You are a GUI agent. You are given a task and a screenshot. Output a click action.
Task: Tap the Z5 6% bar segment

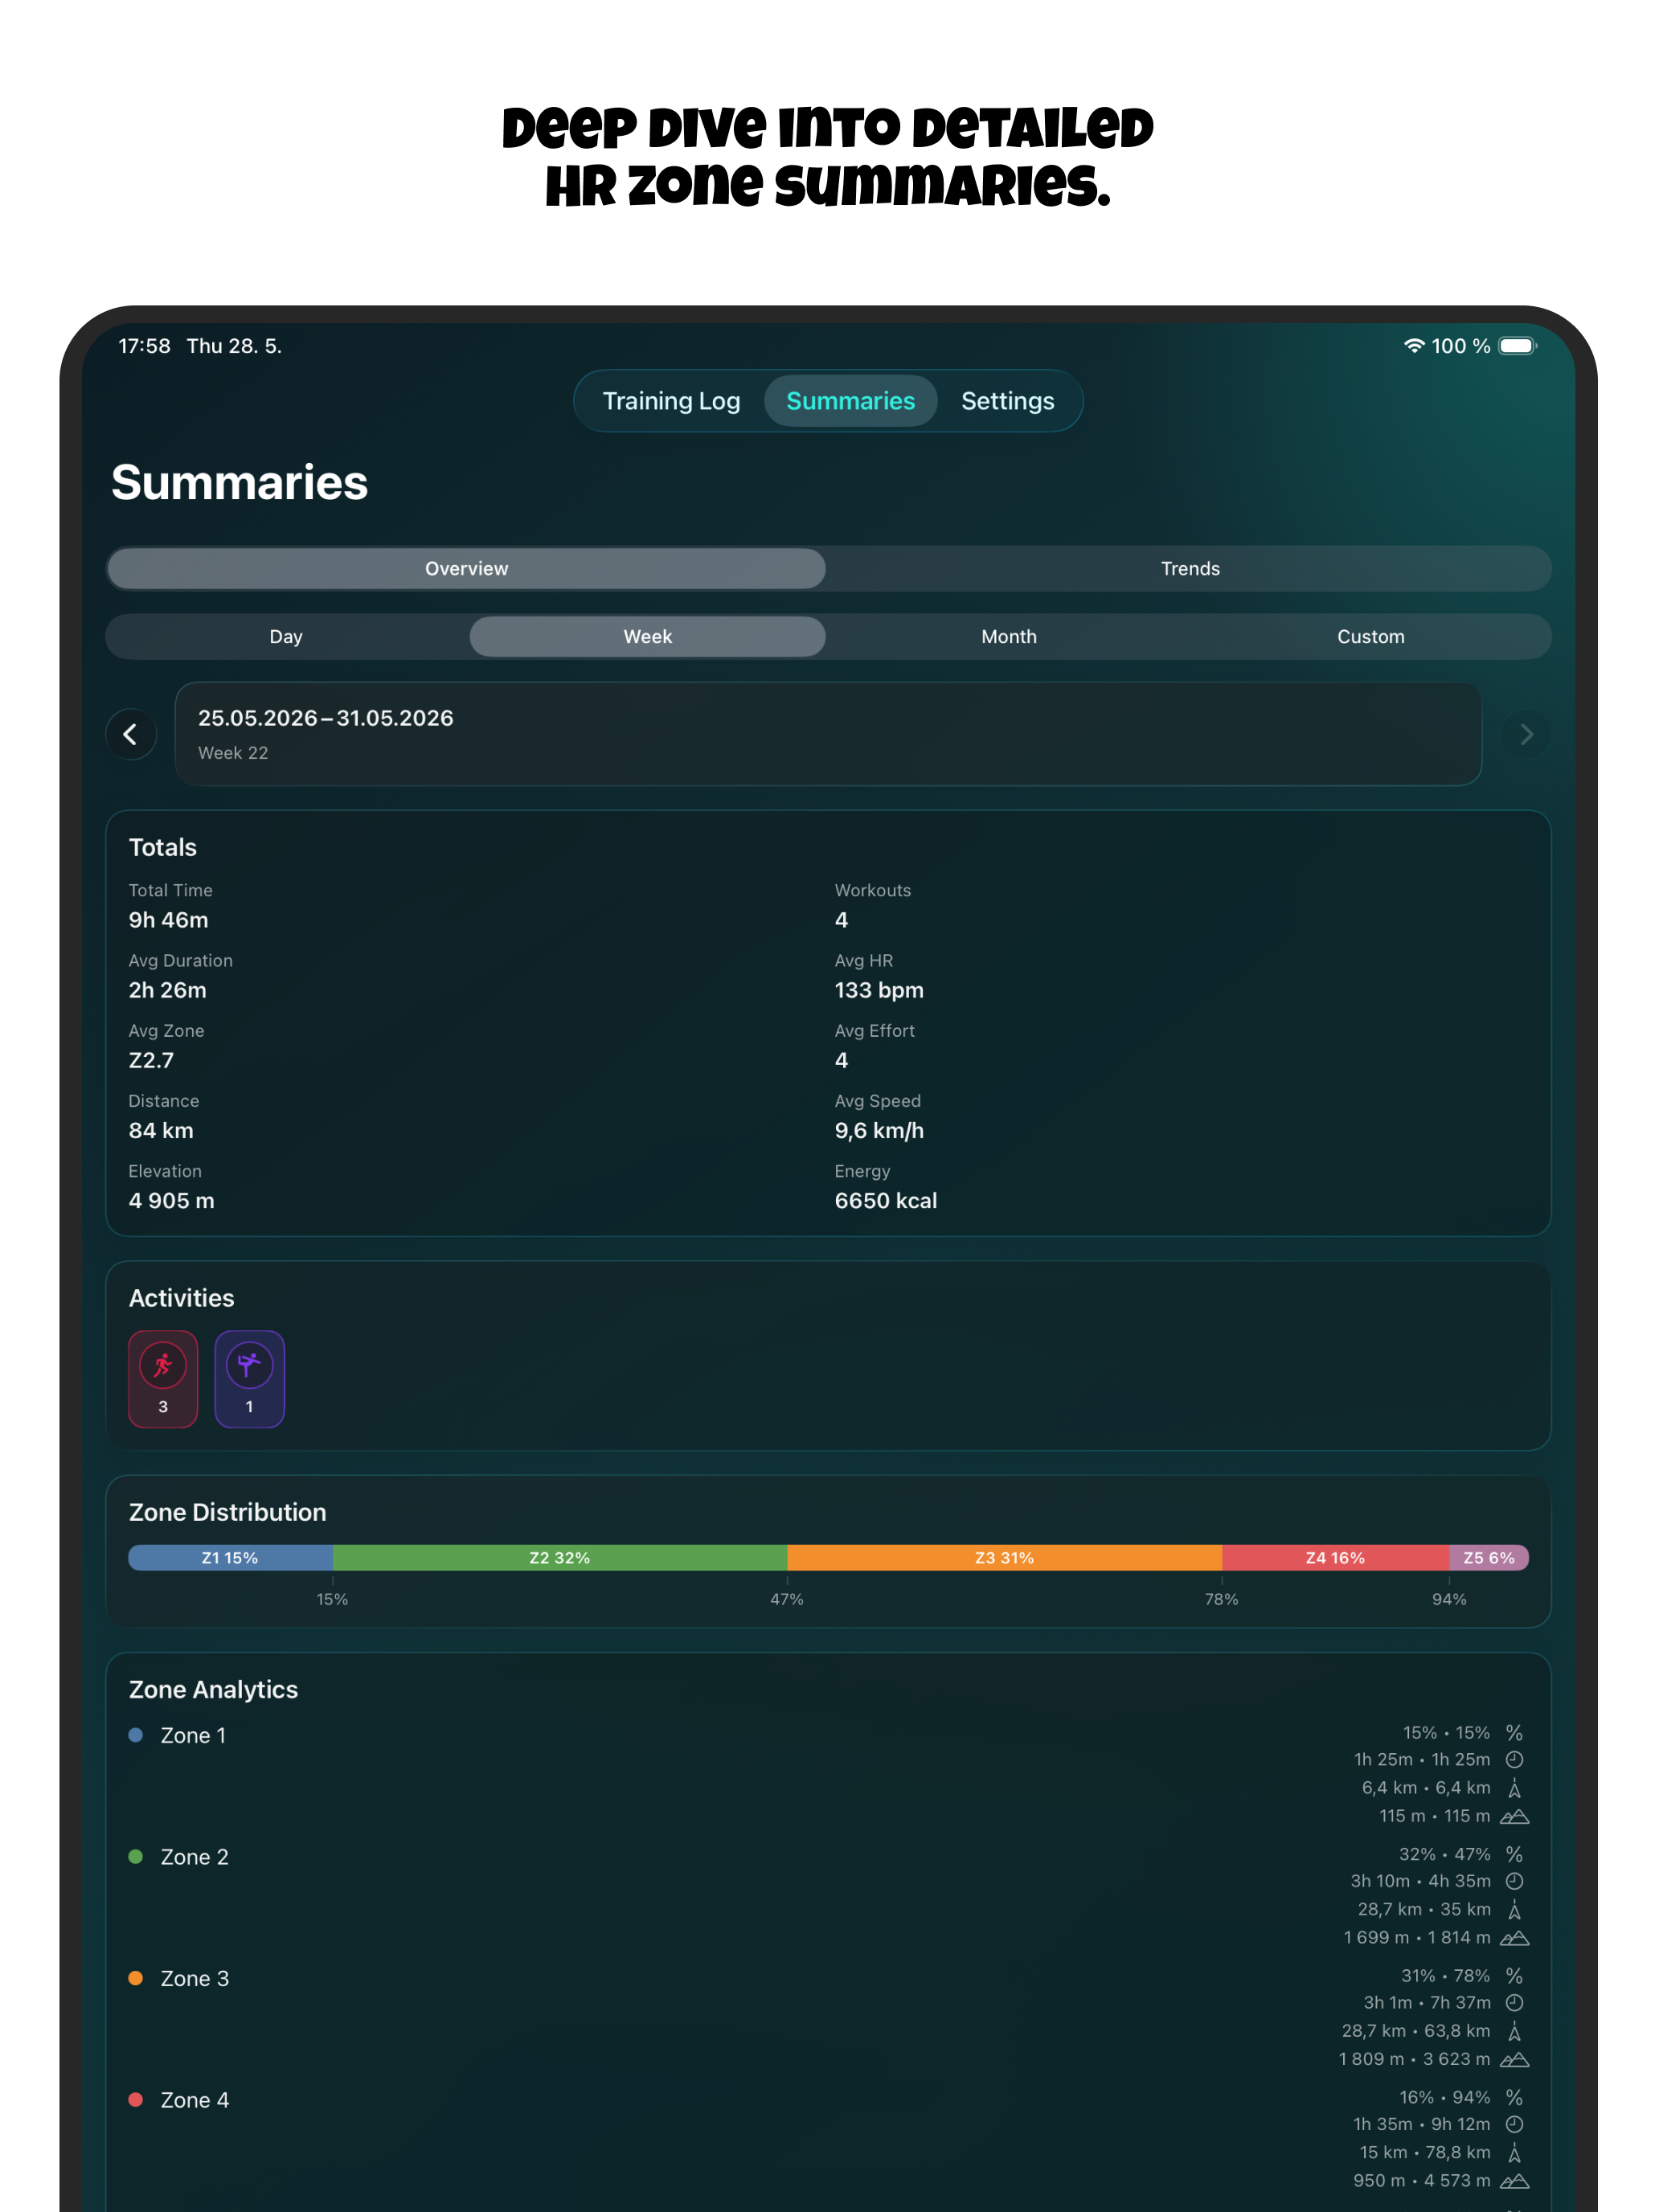click(1489, 1558)
